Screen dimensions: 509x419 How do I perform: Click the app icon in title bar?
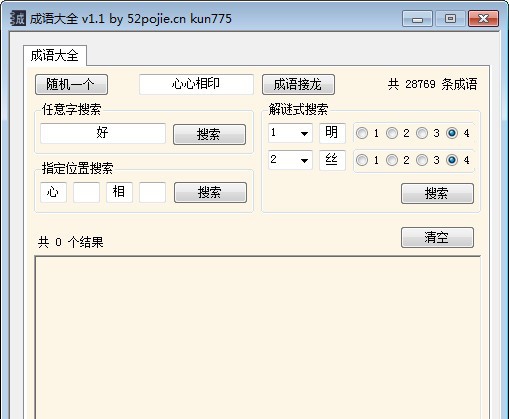[18, 18]
